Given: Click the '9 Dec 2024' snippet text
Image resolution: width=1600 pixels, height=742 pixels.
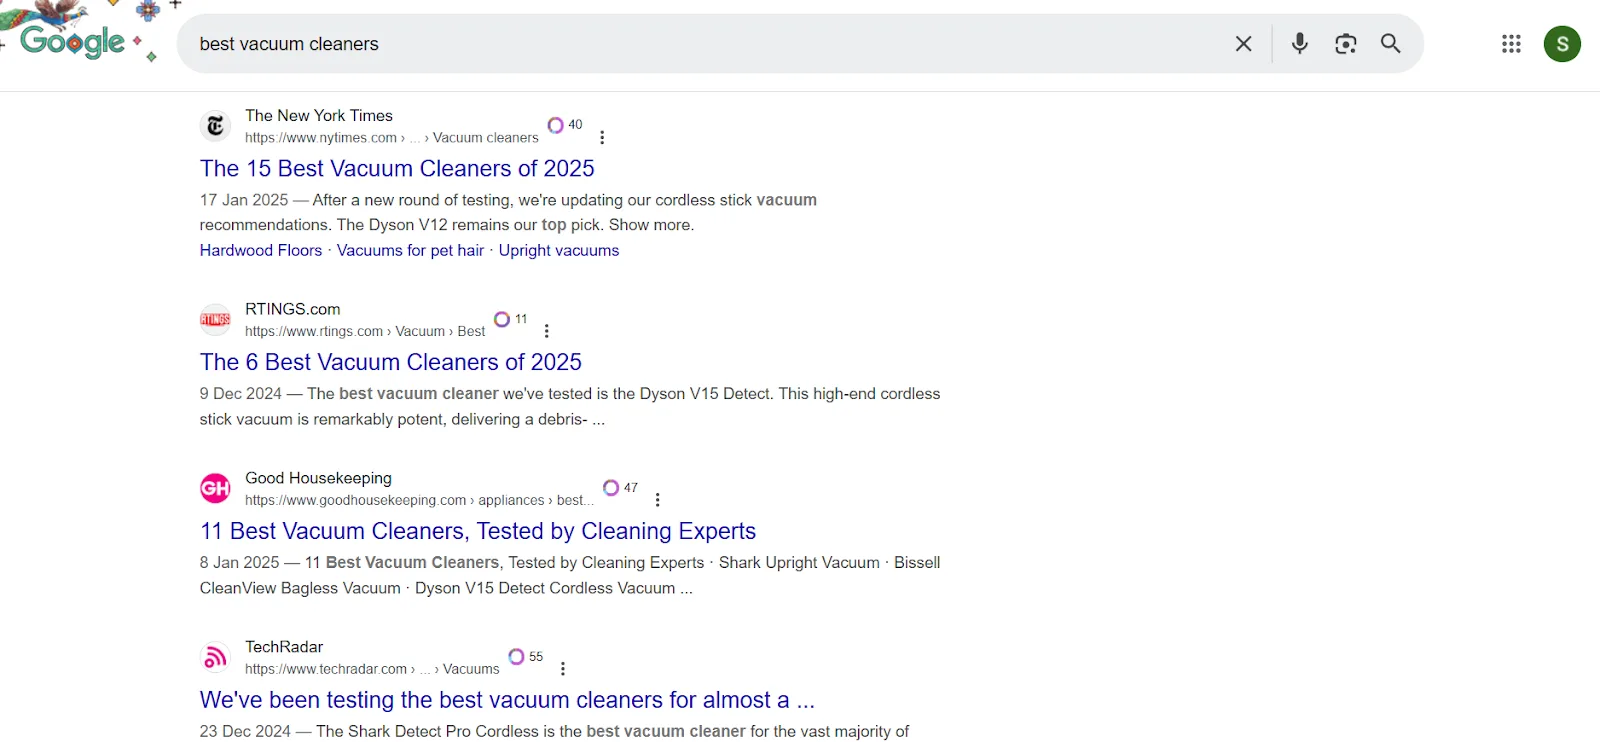Looking at the screenshot, I should (x=241, y=394).
